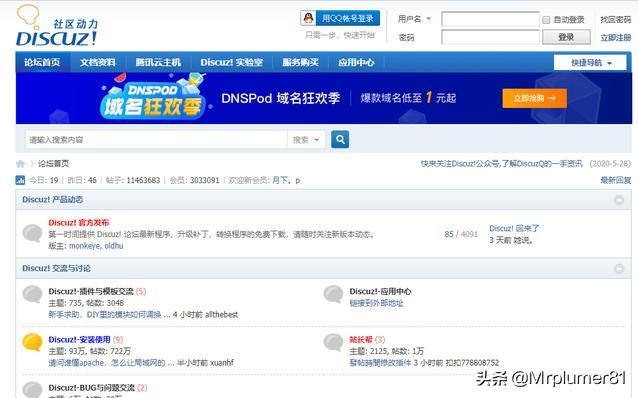Click the 用QQ帐号登录 button
This screenshot has width=638, height=398.
click(340, 18)
